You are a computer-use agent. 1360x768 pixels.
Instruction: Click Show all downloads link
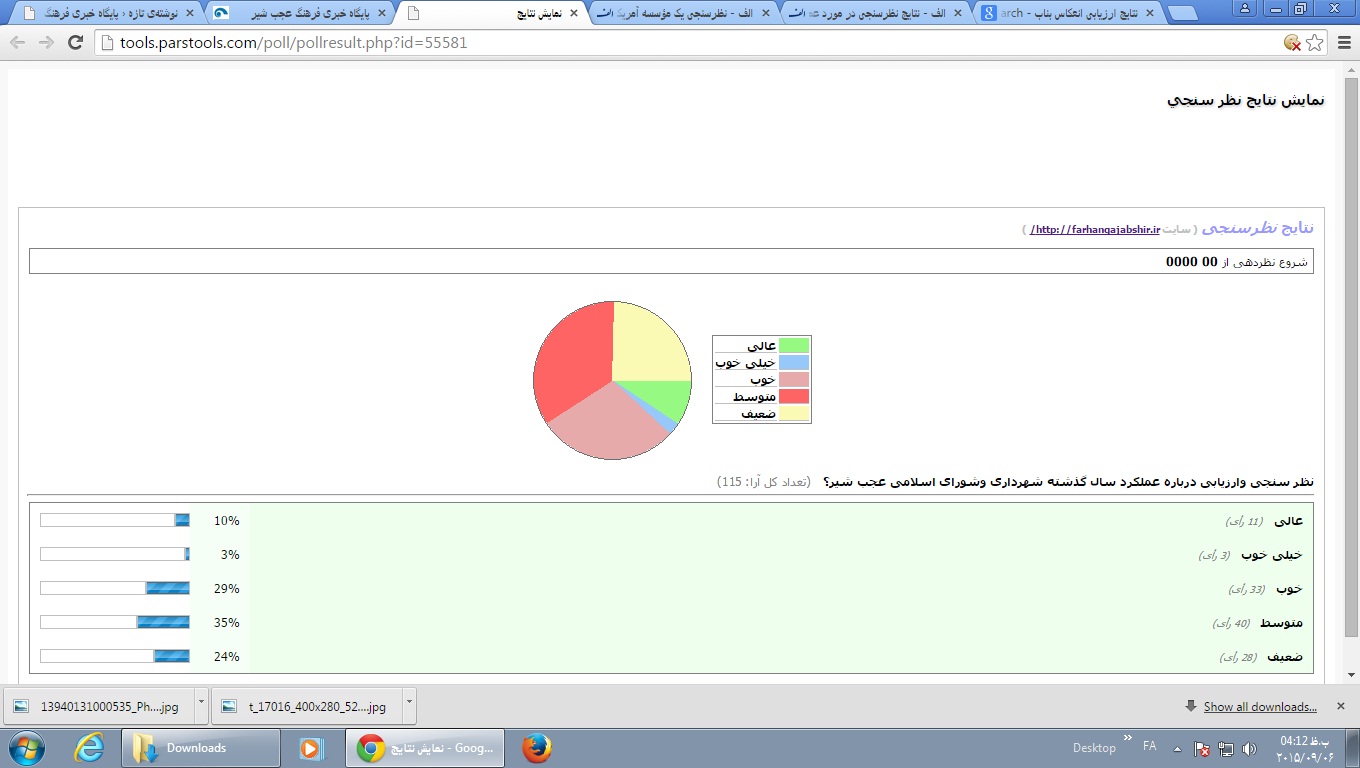click(1259, 707)
